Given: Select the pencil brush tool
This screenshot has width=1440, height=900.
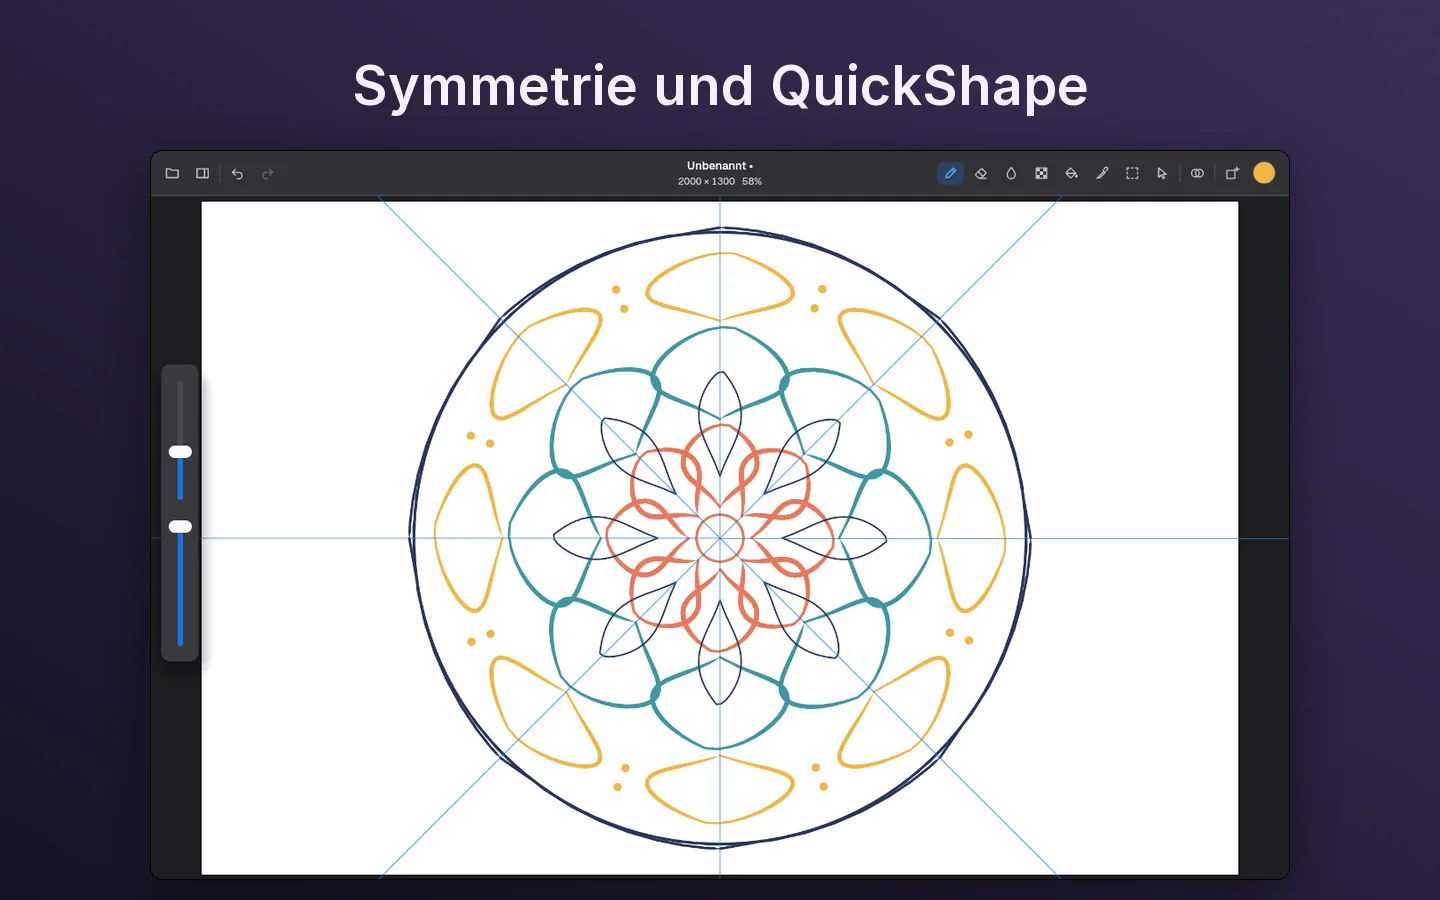Looking at the screenshot, I should click(950, 173).
